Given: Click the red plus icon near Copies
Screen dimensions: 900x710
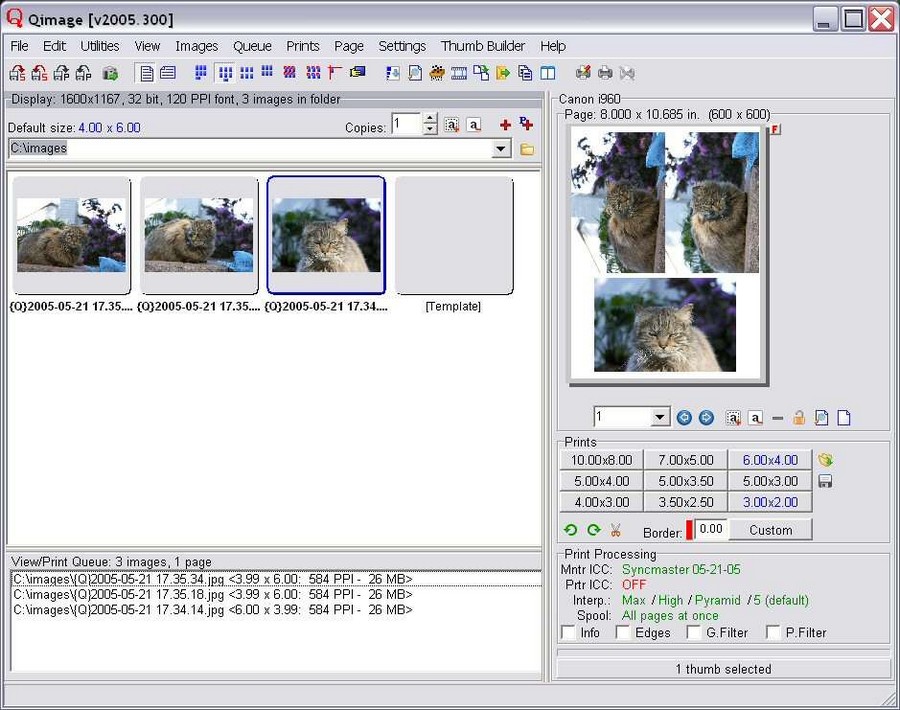Looking at the screenshot, I should click(505, 124).
